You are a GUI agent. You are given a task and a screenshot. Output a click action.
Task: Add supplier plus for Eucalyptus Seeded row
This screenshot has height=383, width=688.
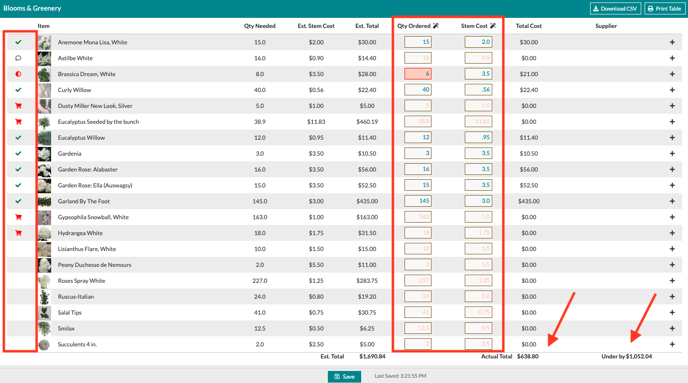pos(672,122)
